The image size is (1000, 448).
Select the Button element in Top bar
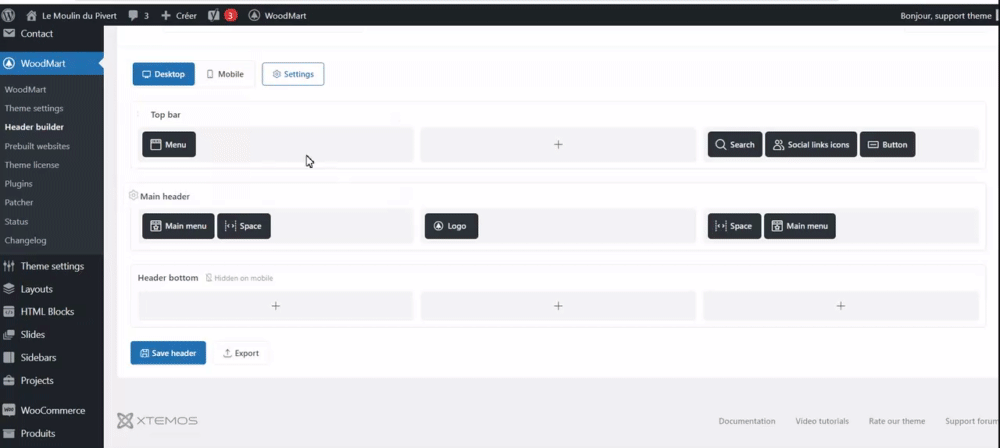888,145
